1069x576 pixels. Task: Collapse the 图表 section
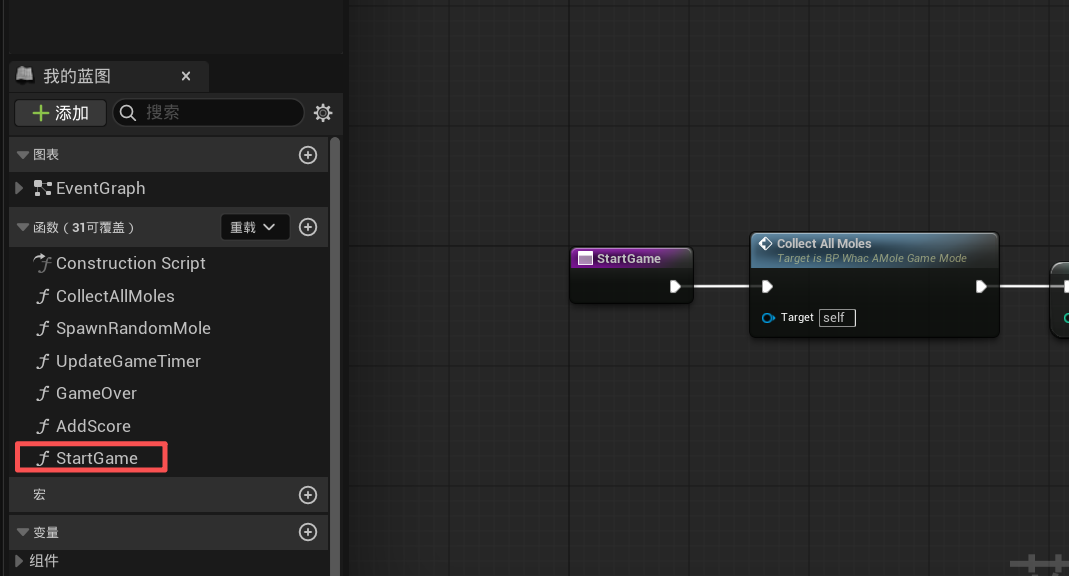[22, 155]
